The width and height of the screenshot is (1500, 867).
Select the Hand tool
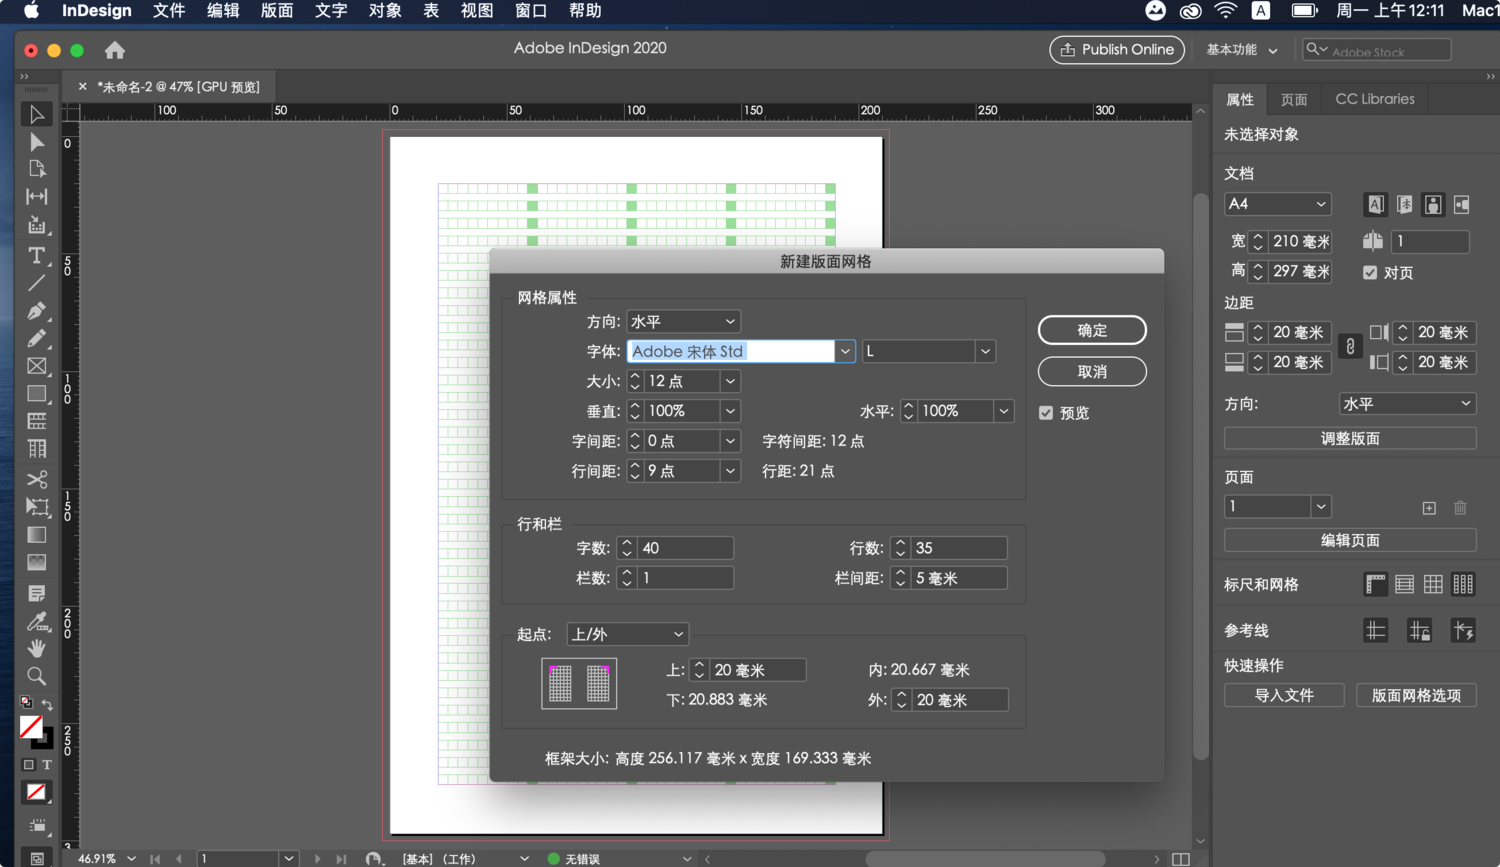pos(37,648)
